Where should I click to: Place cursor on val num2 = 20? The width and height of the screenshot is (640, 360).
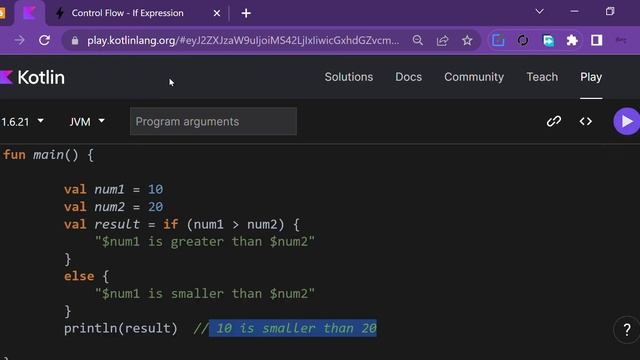(113, 207)
